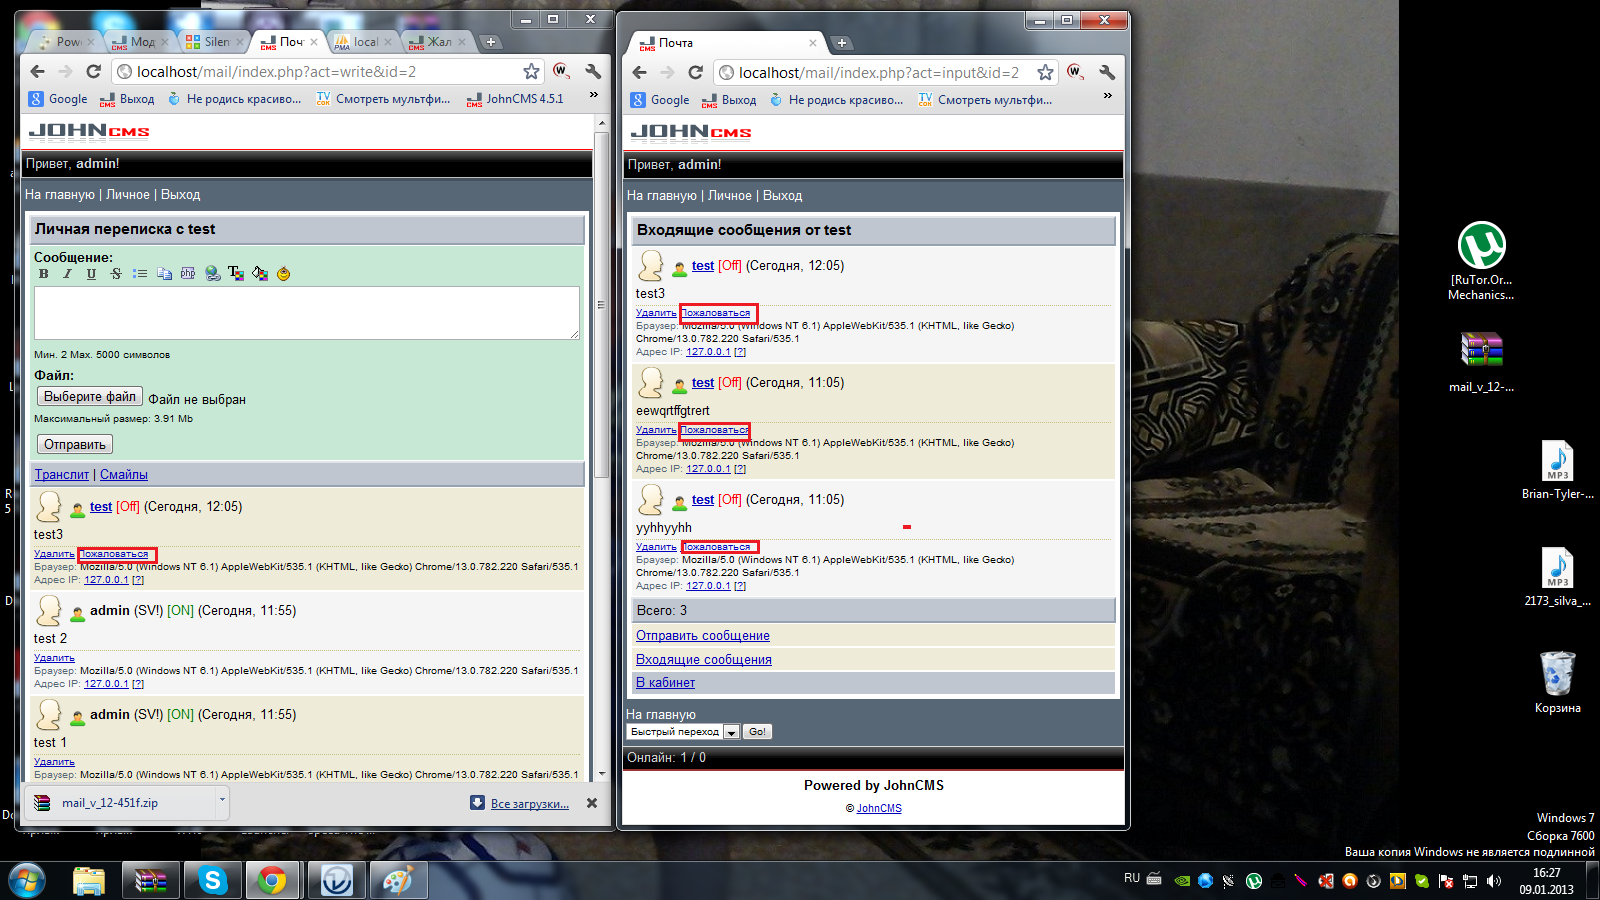The width and height of the screenshot is (1600, 900).
Task: Click in the Сообщение message text area
Action: coord(307,313)
